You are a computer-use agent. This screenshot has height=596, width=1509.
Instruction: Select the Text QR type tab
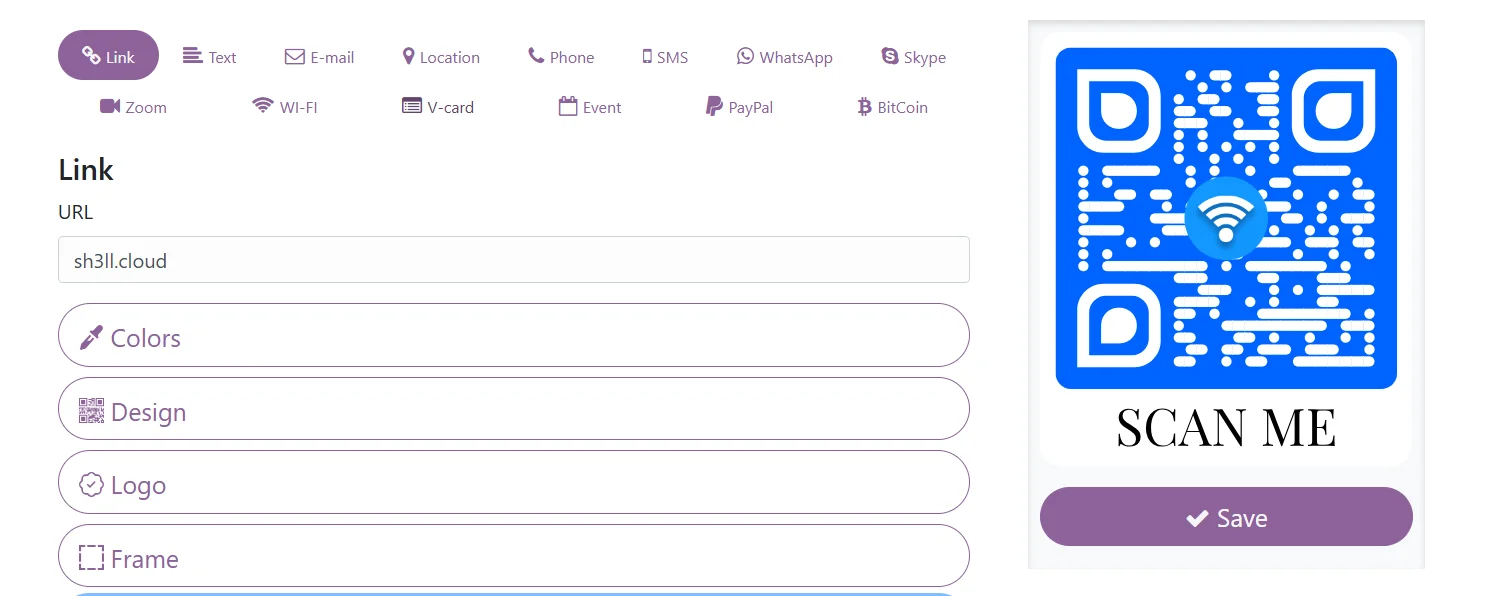pyautogui.click(x=209, y=57)
